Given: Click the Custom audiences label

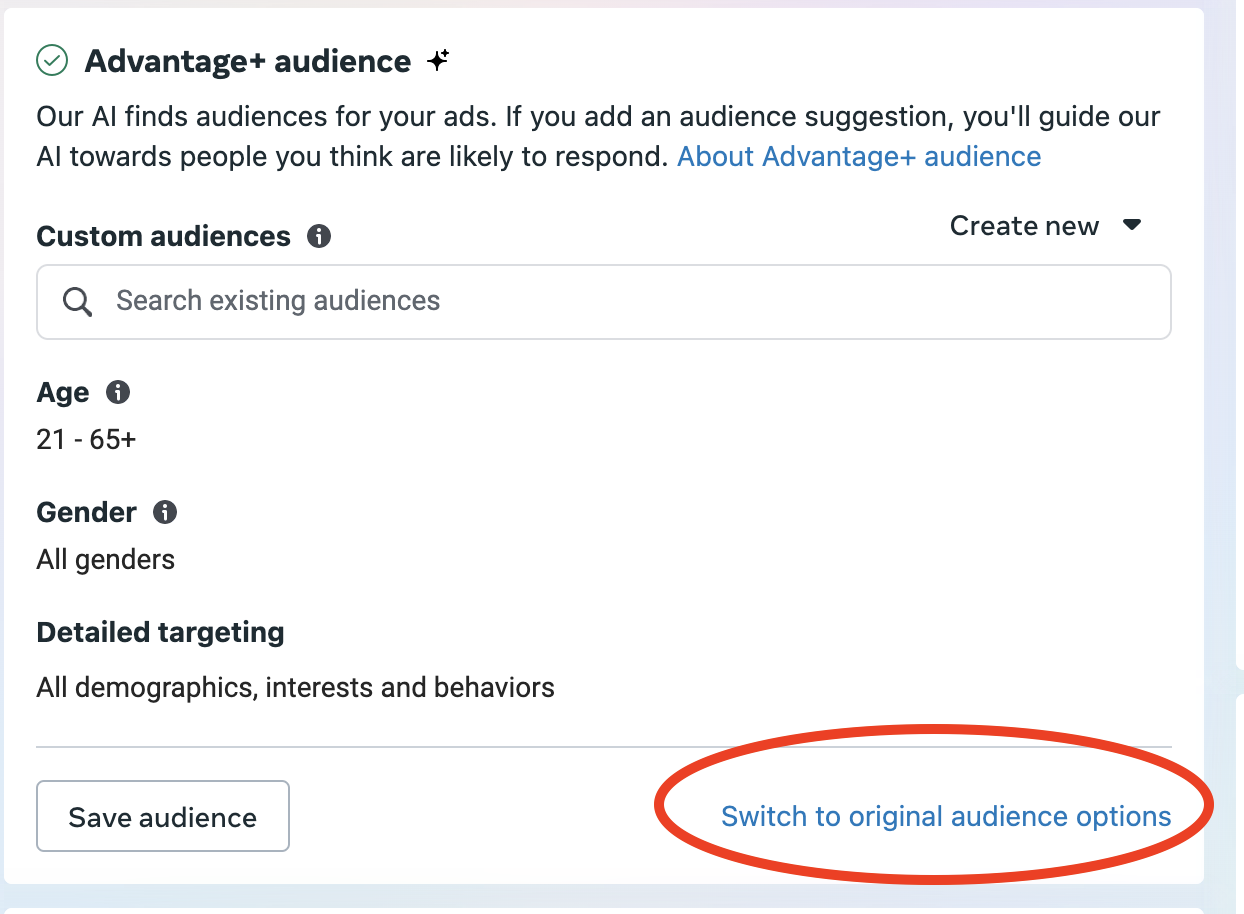Looking at the screenshot, I should point(163,237).
